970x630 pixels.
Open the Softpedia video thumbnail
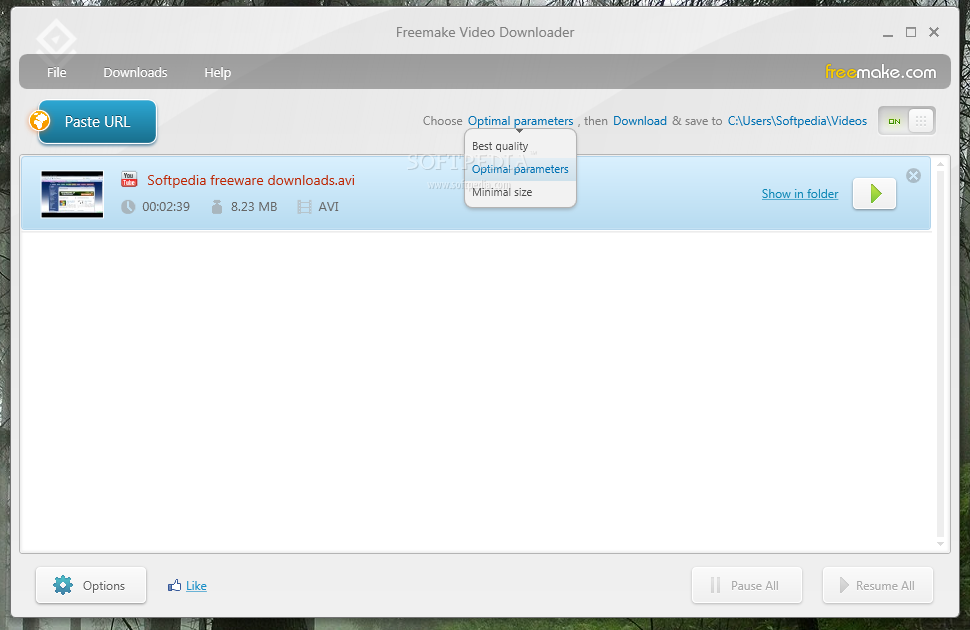(72, 194)
